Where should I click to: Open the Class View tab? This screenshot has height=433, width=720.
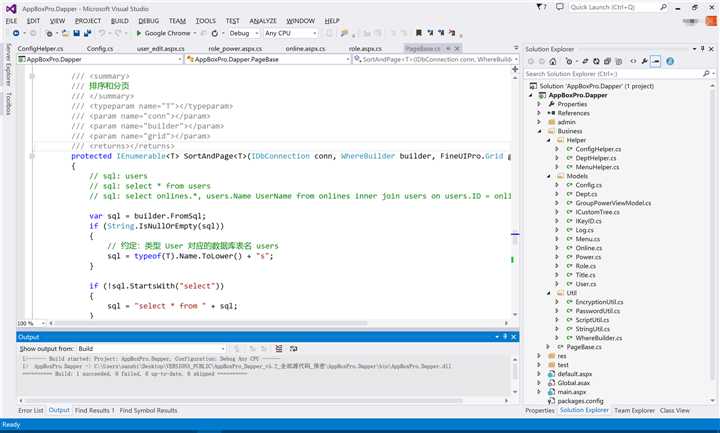point(675,410)
